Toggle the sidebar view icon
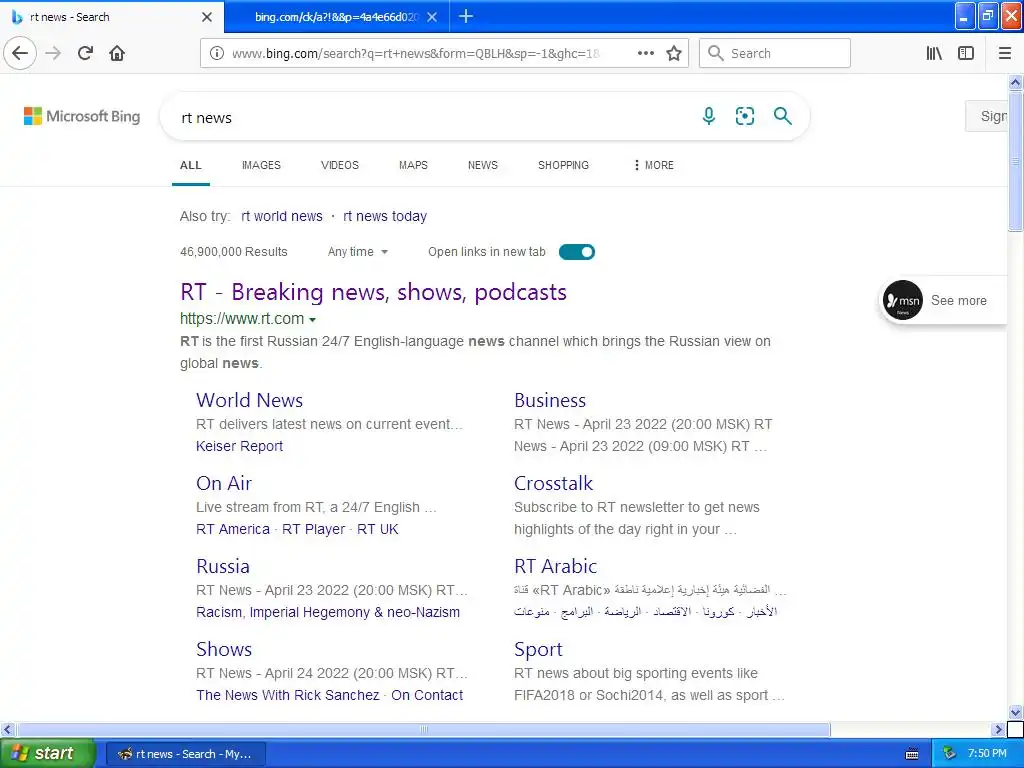 (x=966, y=54)
